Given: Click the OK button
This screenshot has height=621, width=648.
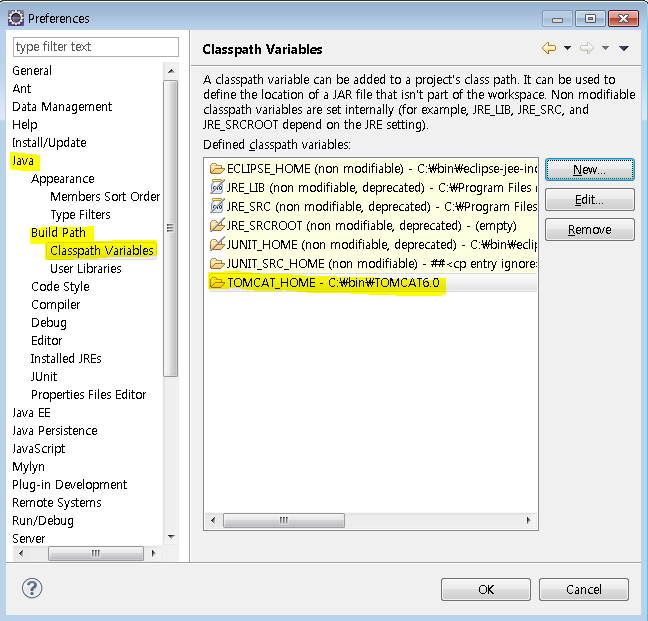Looking at the screenshot, I should click(485, 589).
